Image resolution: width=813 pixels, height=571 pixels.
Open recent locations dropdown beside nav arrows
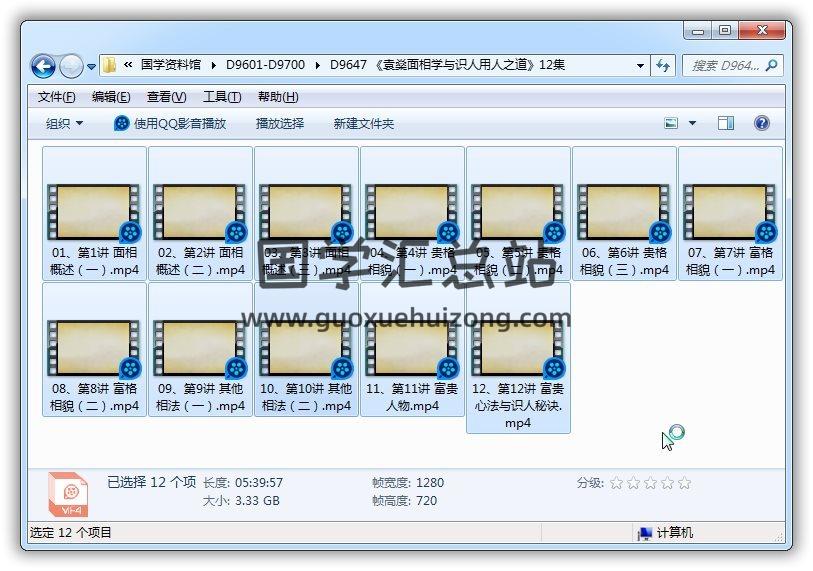coord(91,67)
